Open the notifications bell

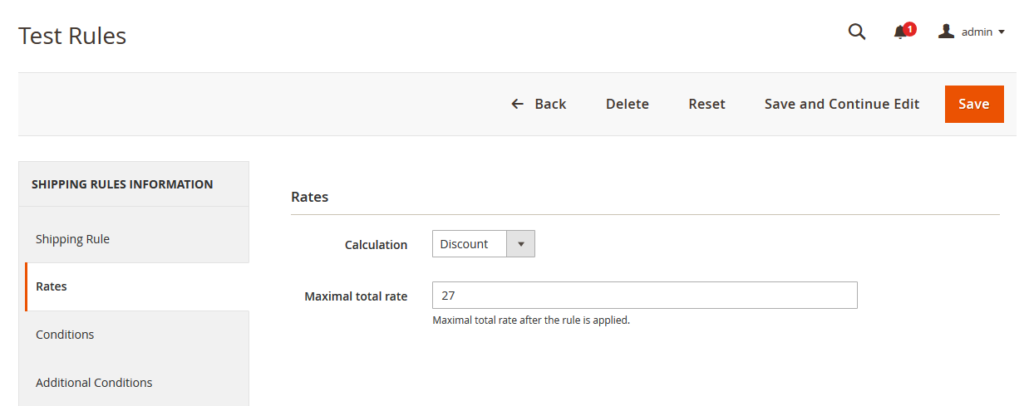pos(901,32)
